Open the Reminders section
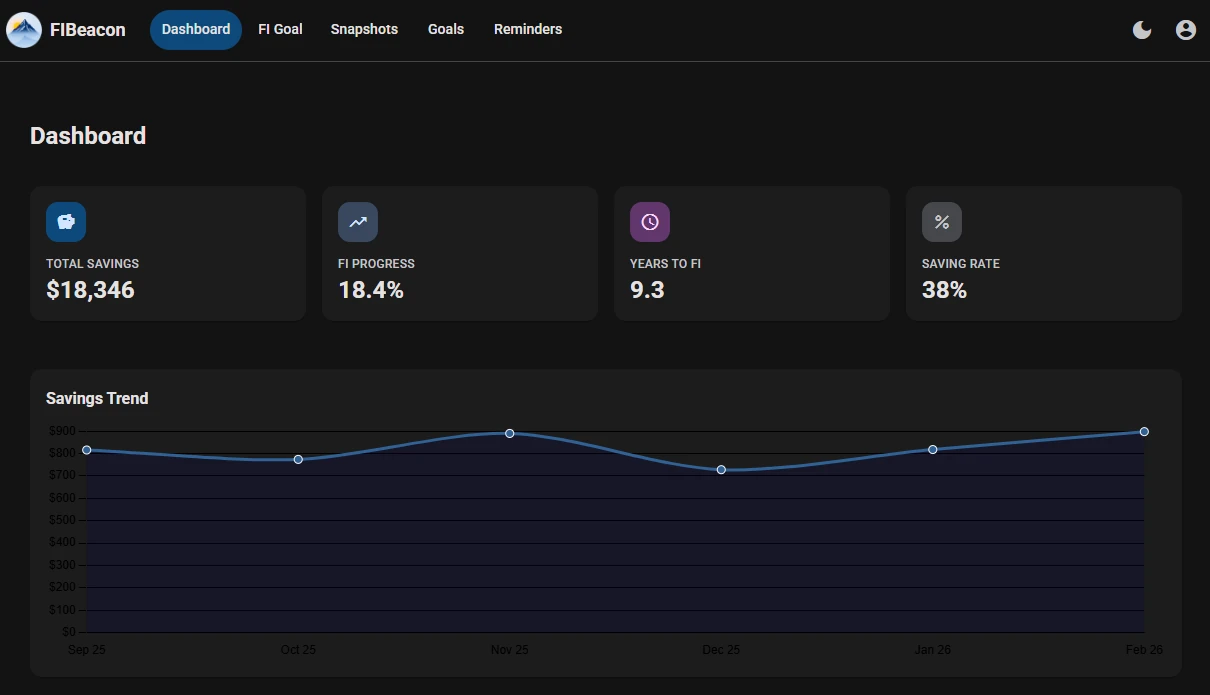1210x695 pixels. (528, 29)
